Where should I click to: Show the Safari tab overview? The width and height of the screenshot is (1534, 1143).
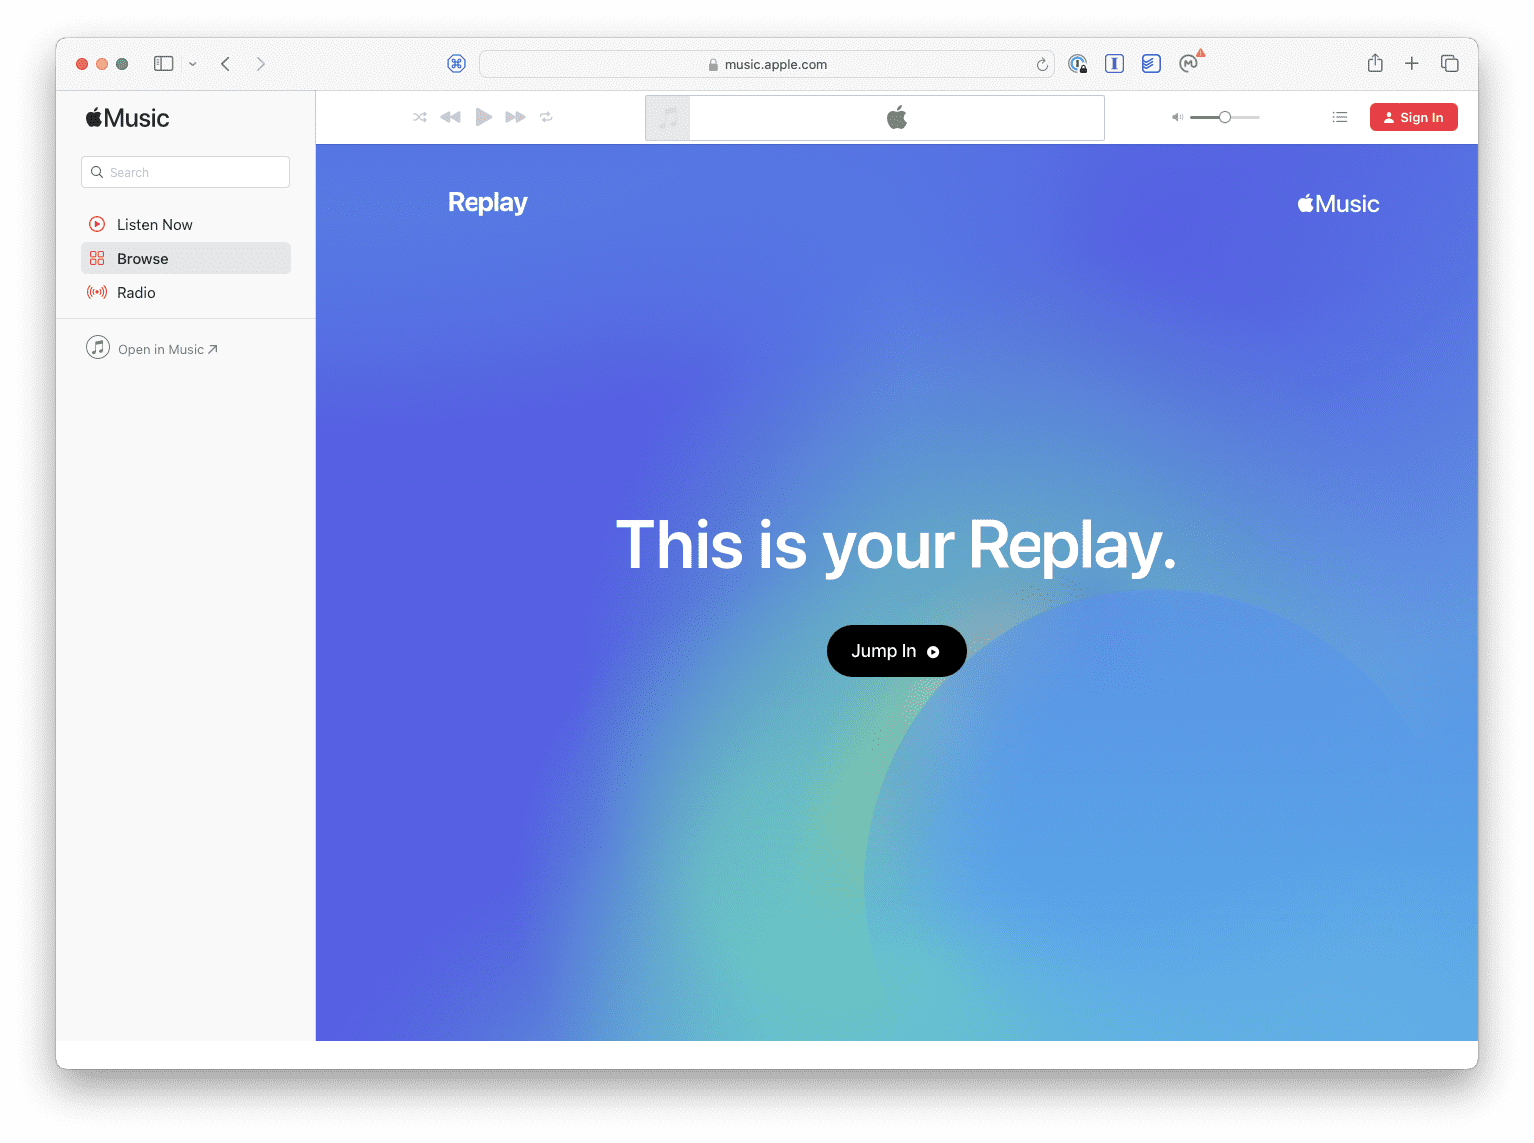1450,63
